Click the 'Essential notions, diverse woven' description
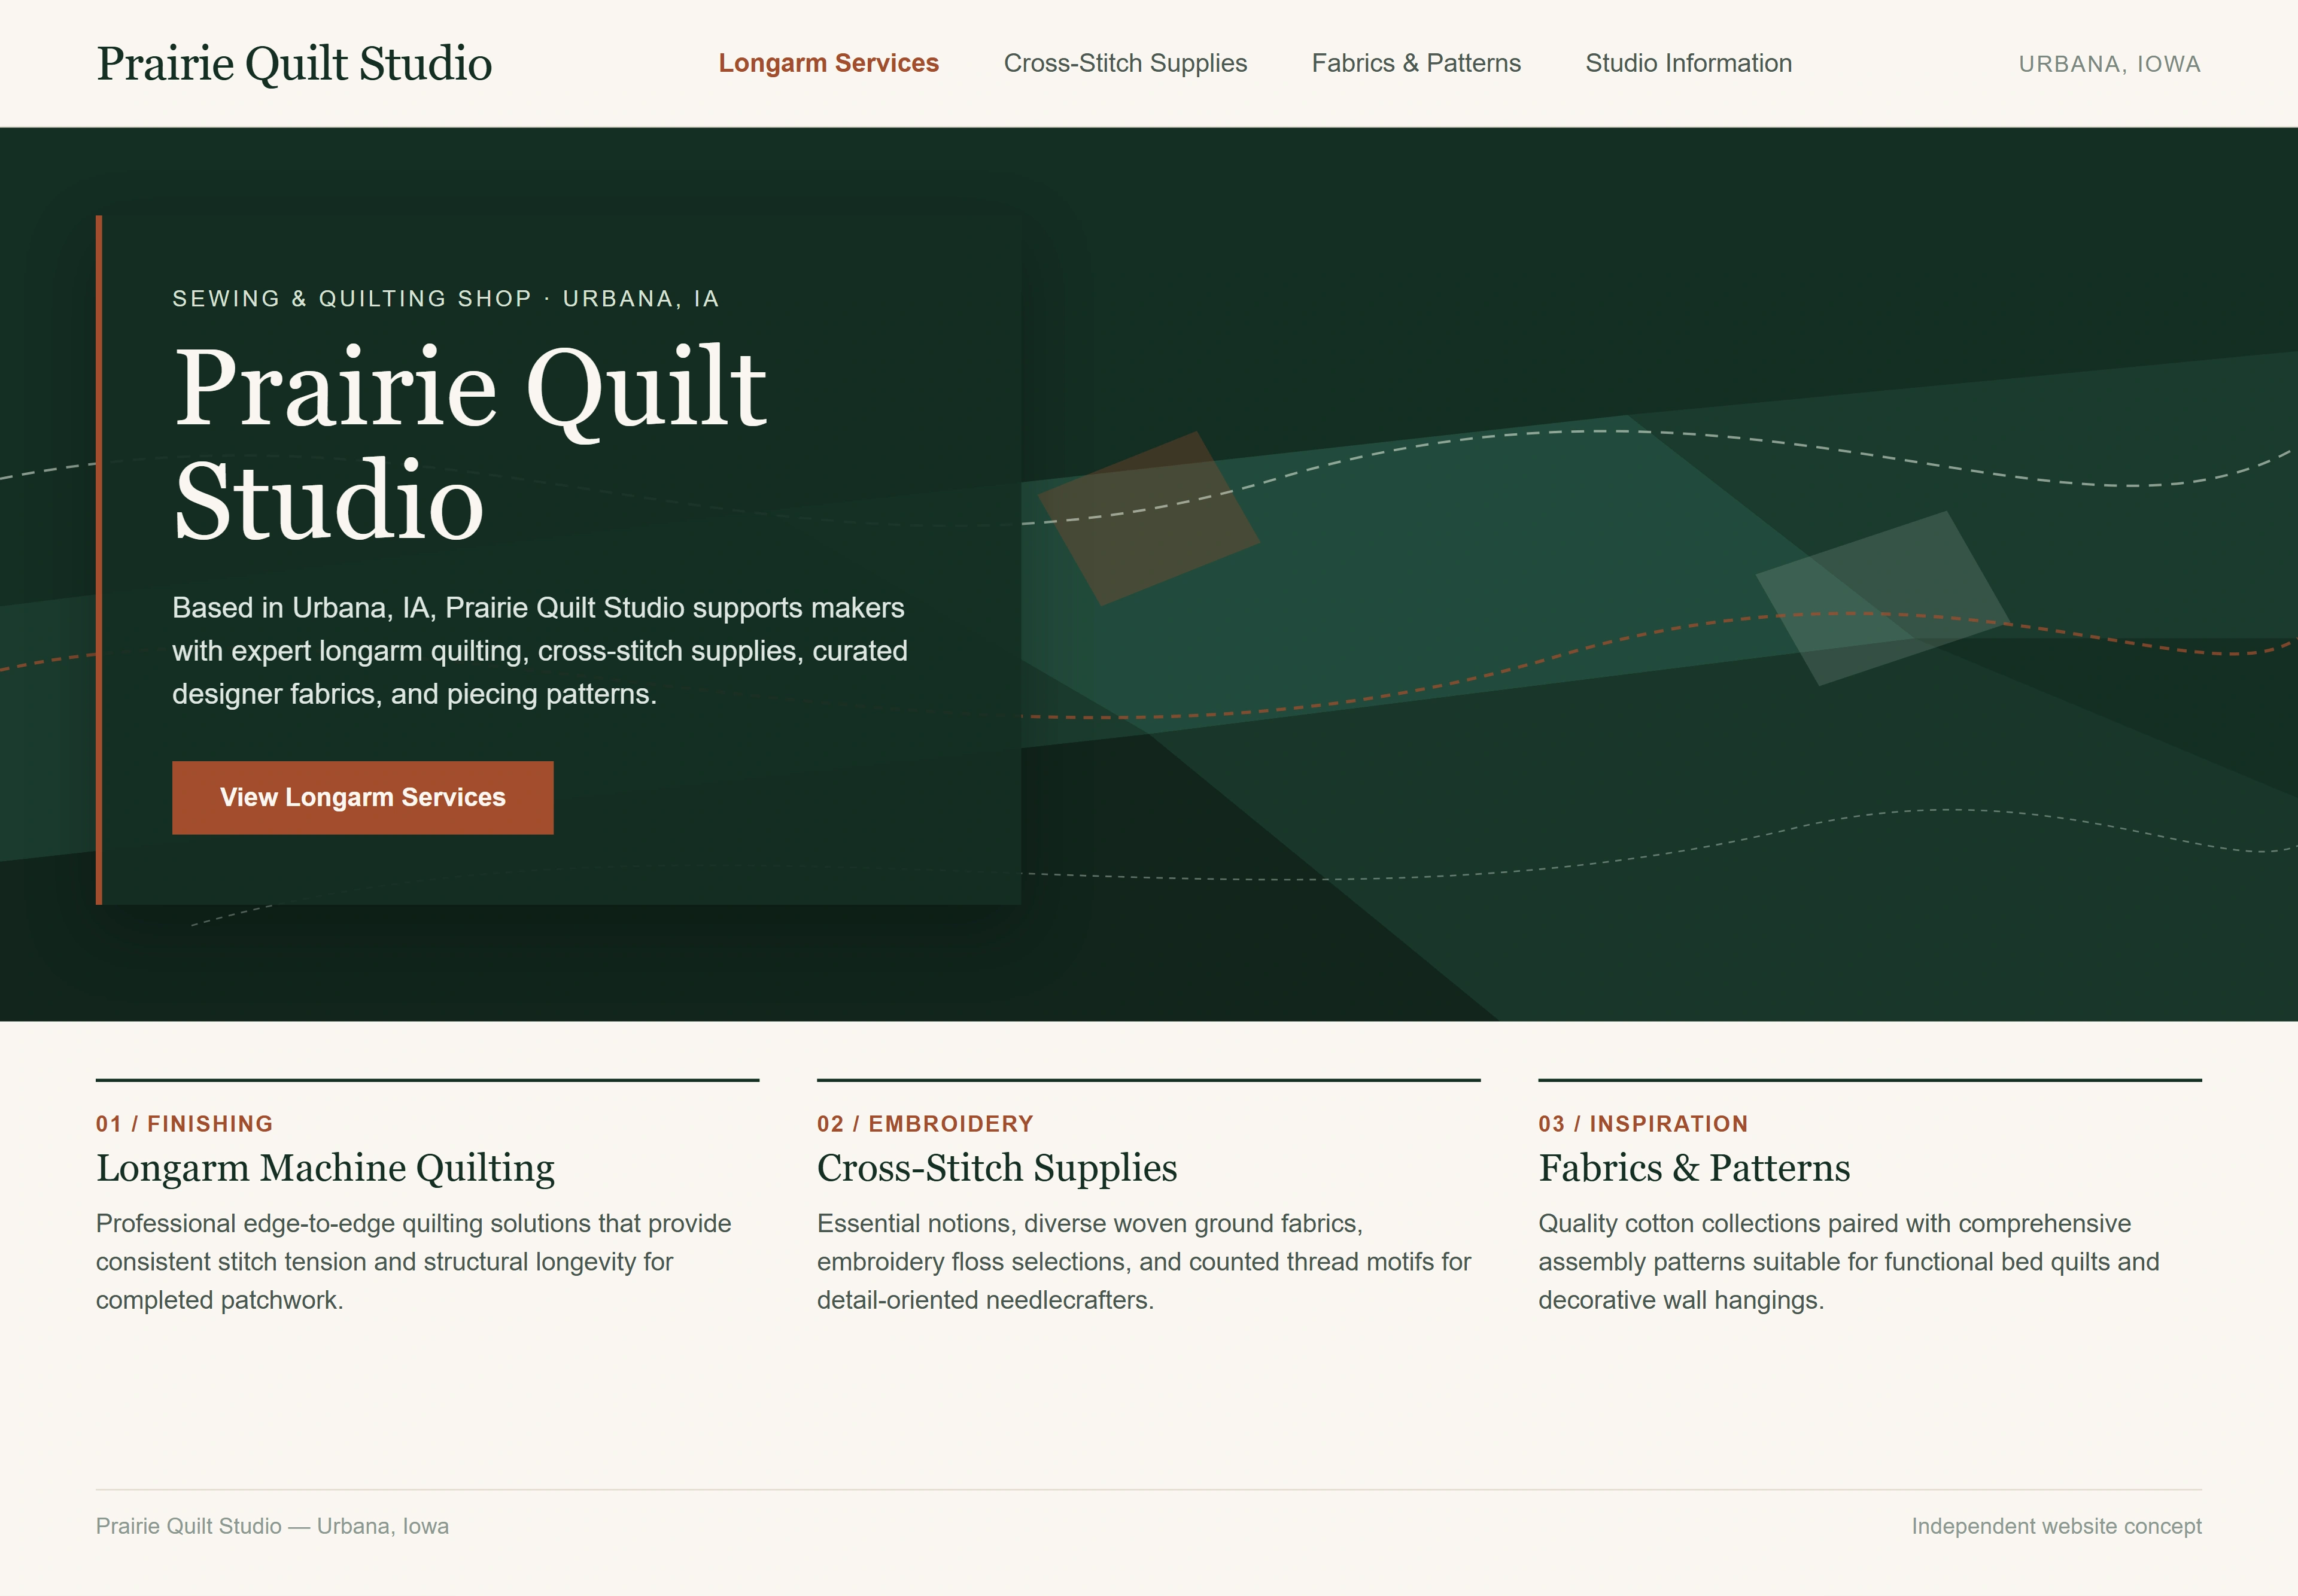Viewport: 2298px width, 1596px height. pyautogui.click(x=1144, y=1261)
